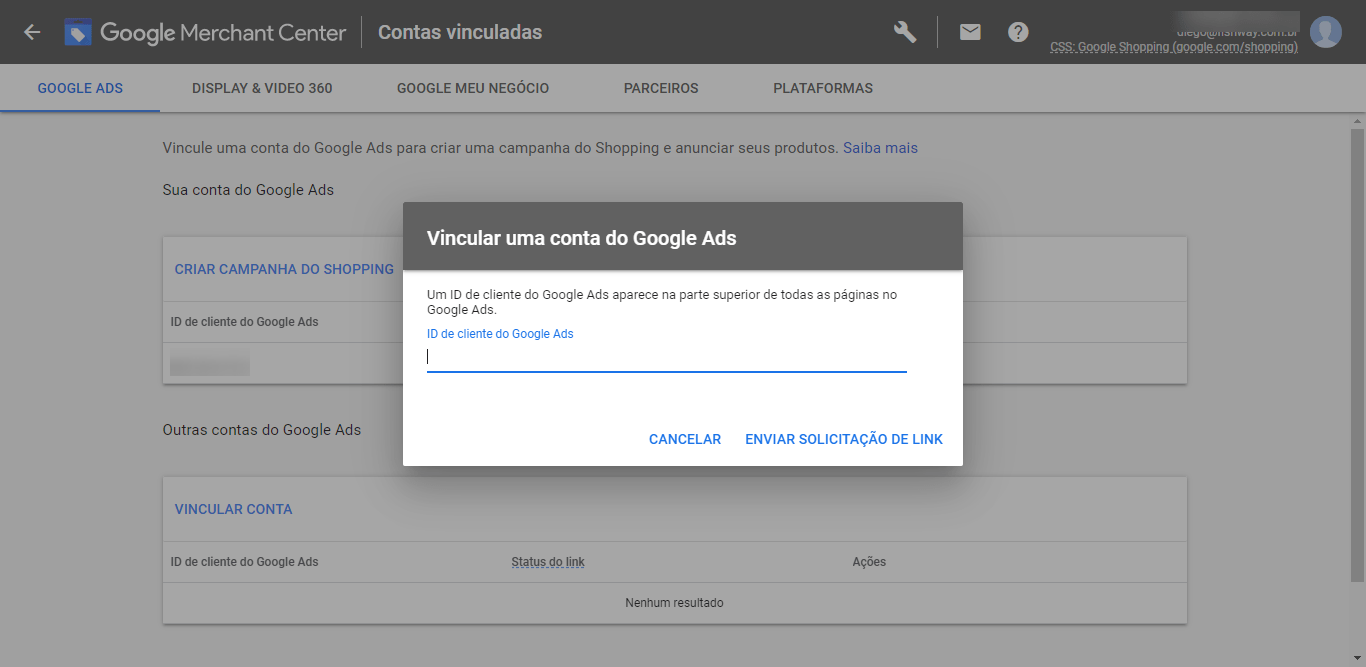Click the Outras contas do Google Ads heading

click(262, 430)
